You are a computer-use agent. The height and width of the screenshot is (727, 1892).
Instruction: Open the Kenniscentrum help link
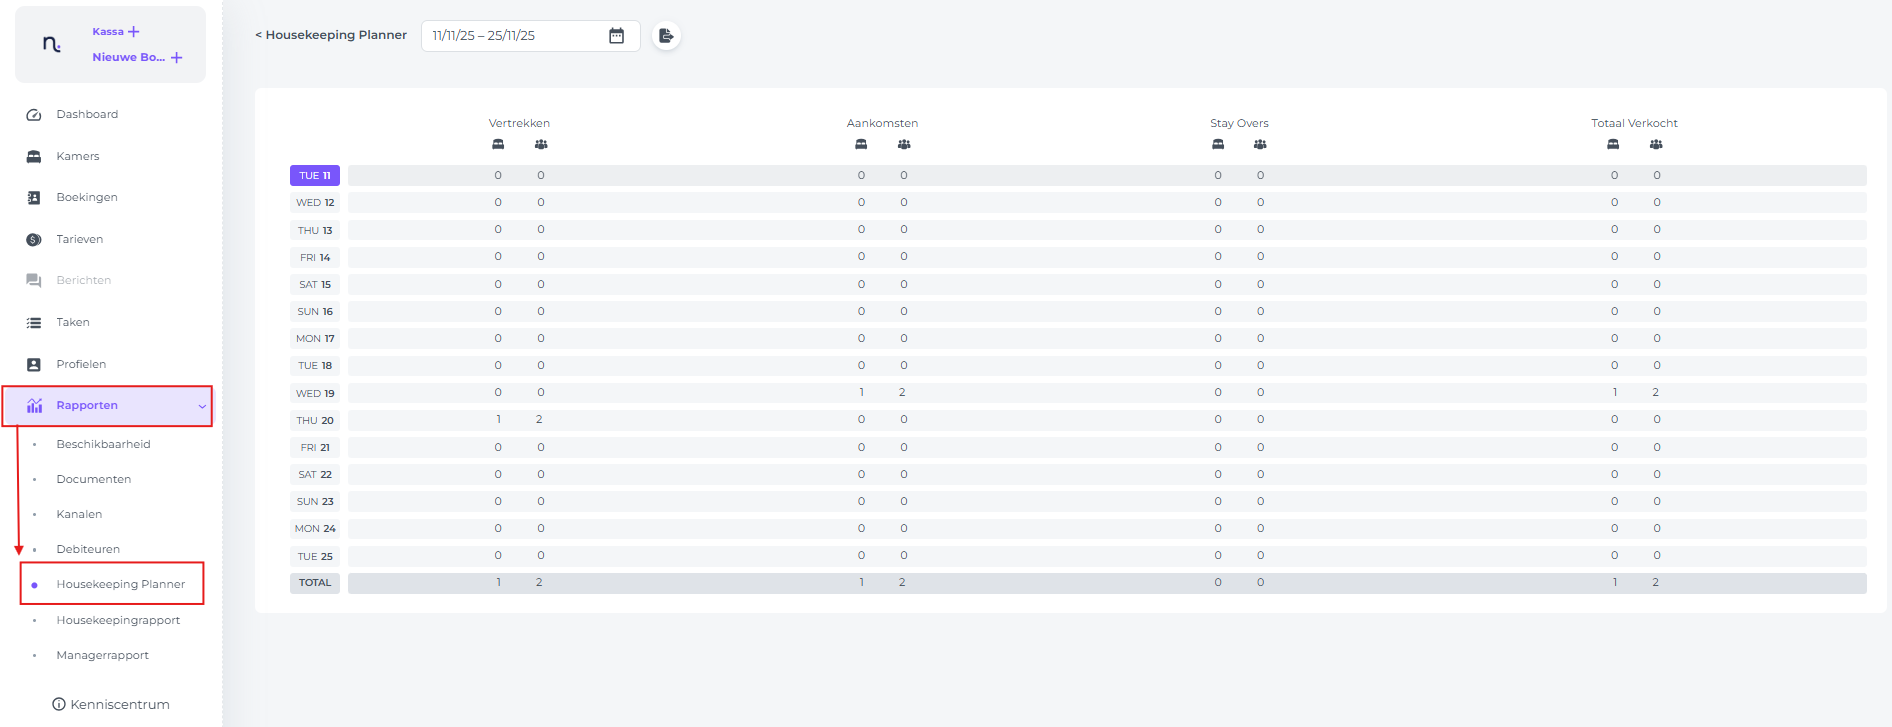[111, 704]
